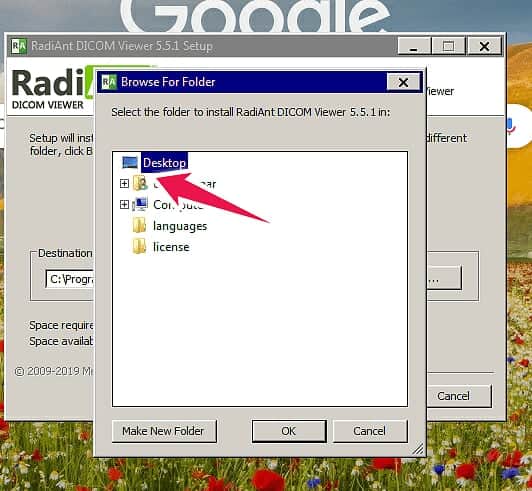Close the RadiAnt Setup window
Screen dimensions: 532x491
[x=484, y=46]
